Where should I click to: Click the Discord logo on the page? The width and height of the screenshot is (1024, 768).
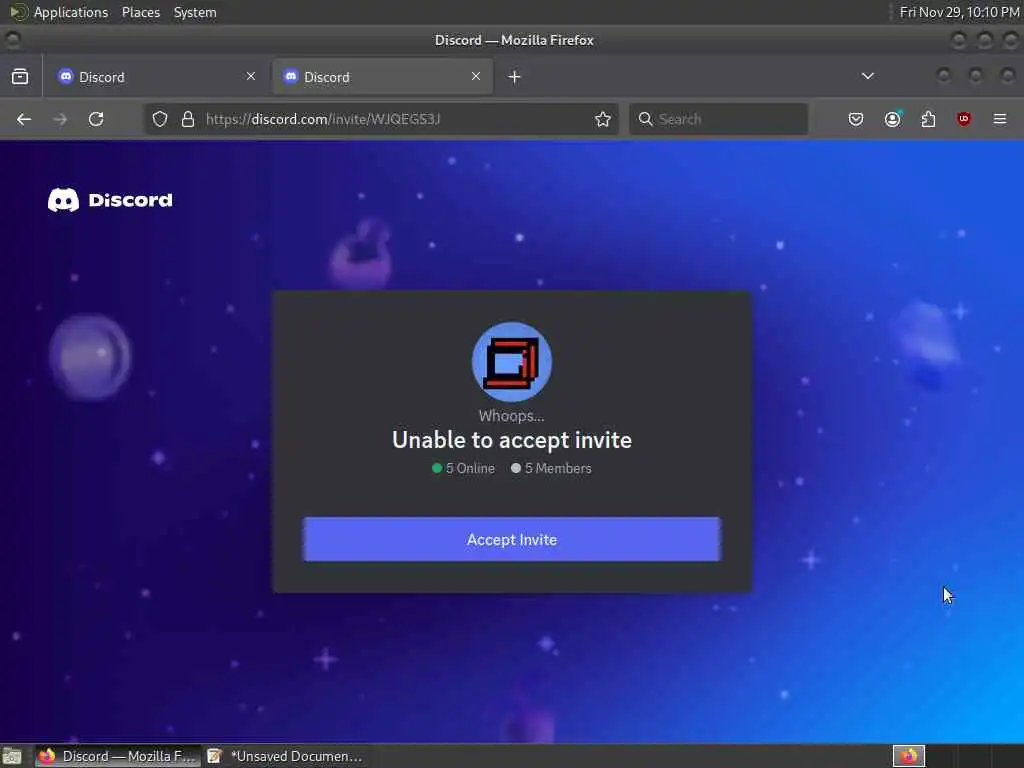pyautogui.click(x=110, y=200)
